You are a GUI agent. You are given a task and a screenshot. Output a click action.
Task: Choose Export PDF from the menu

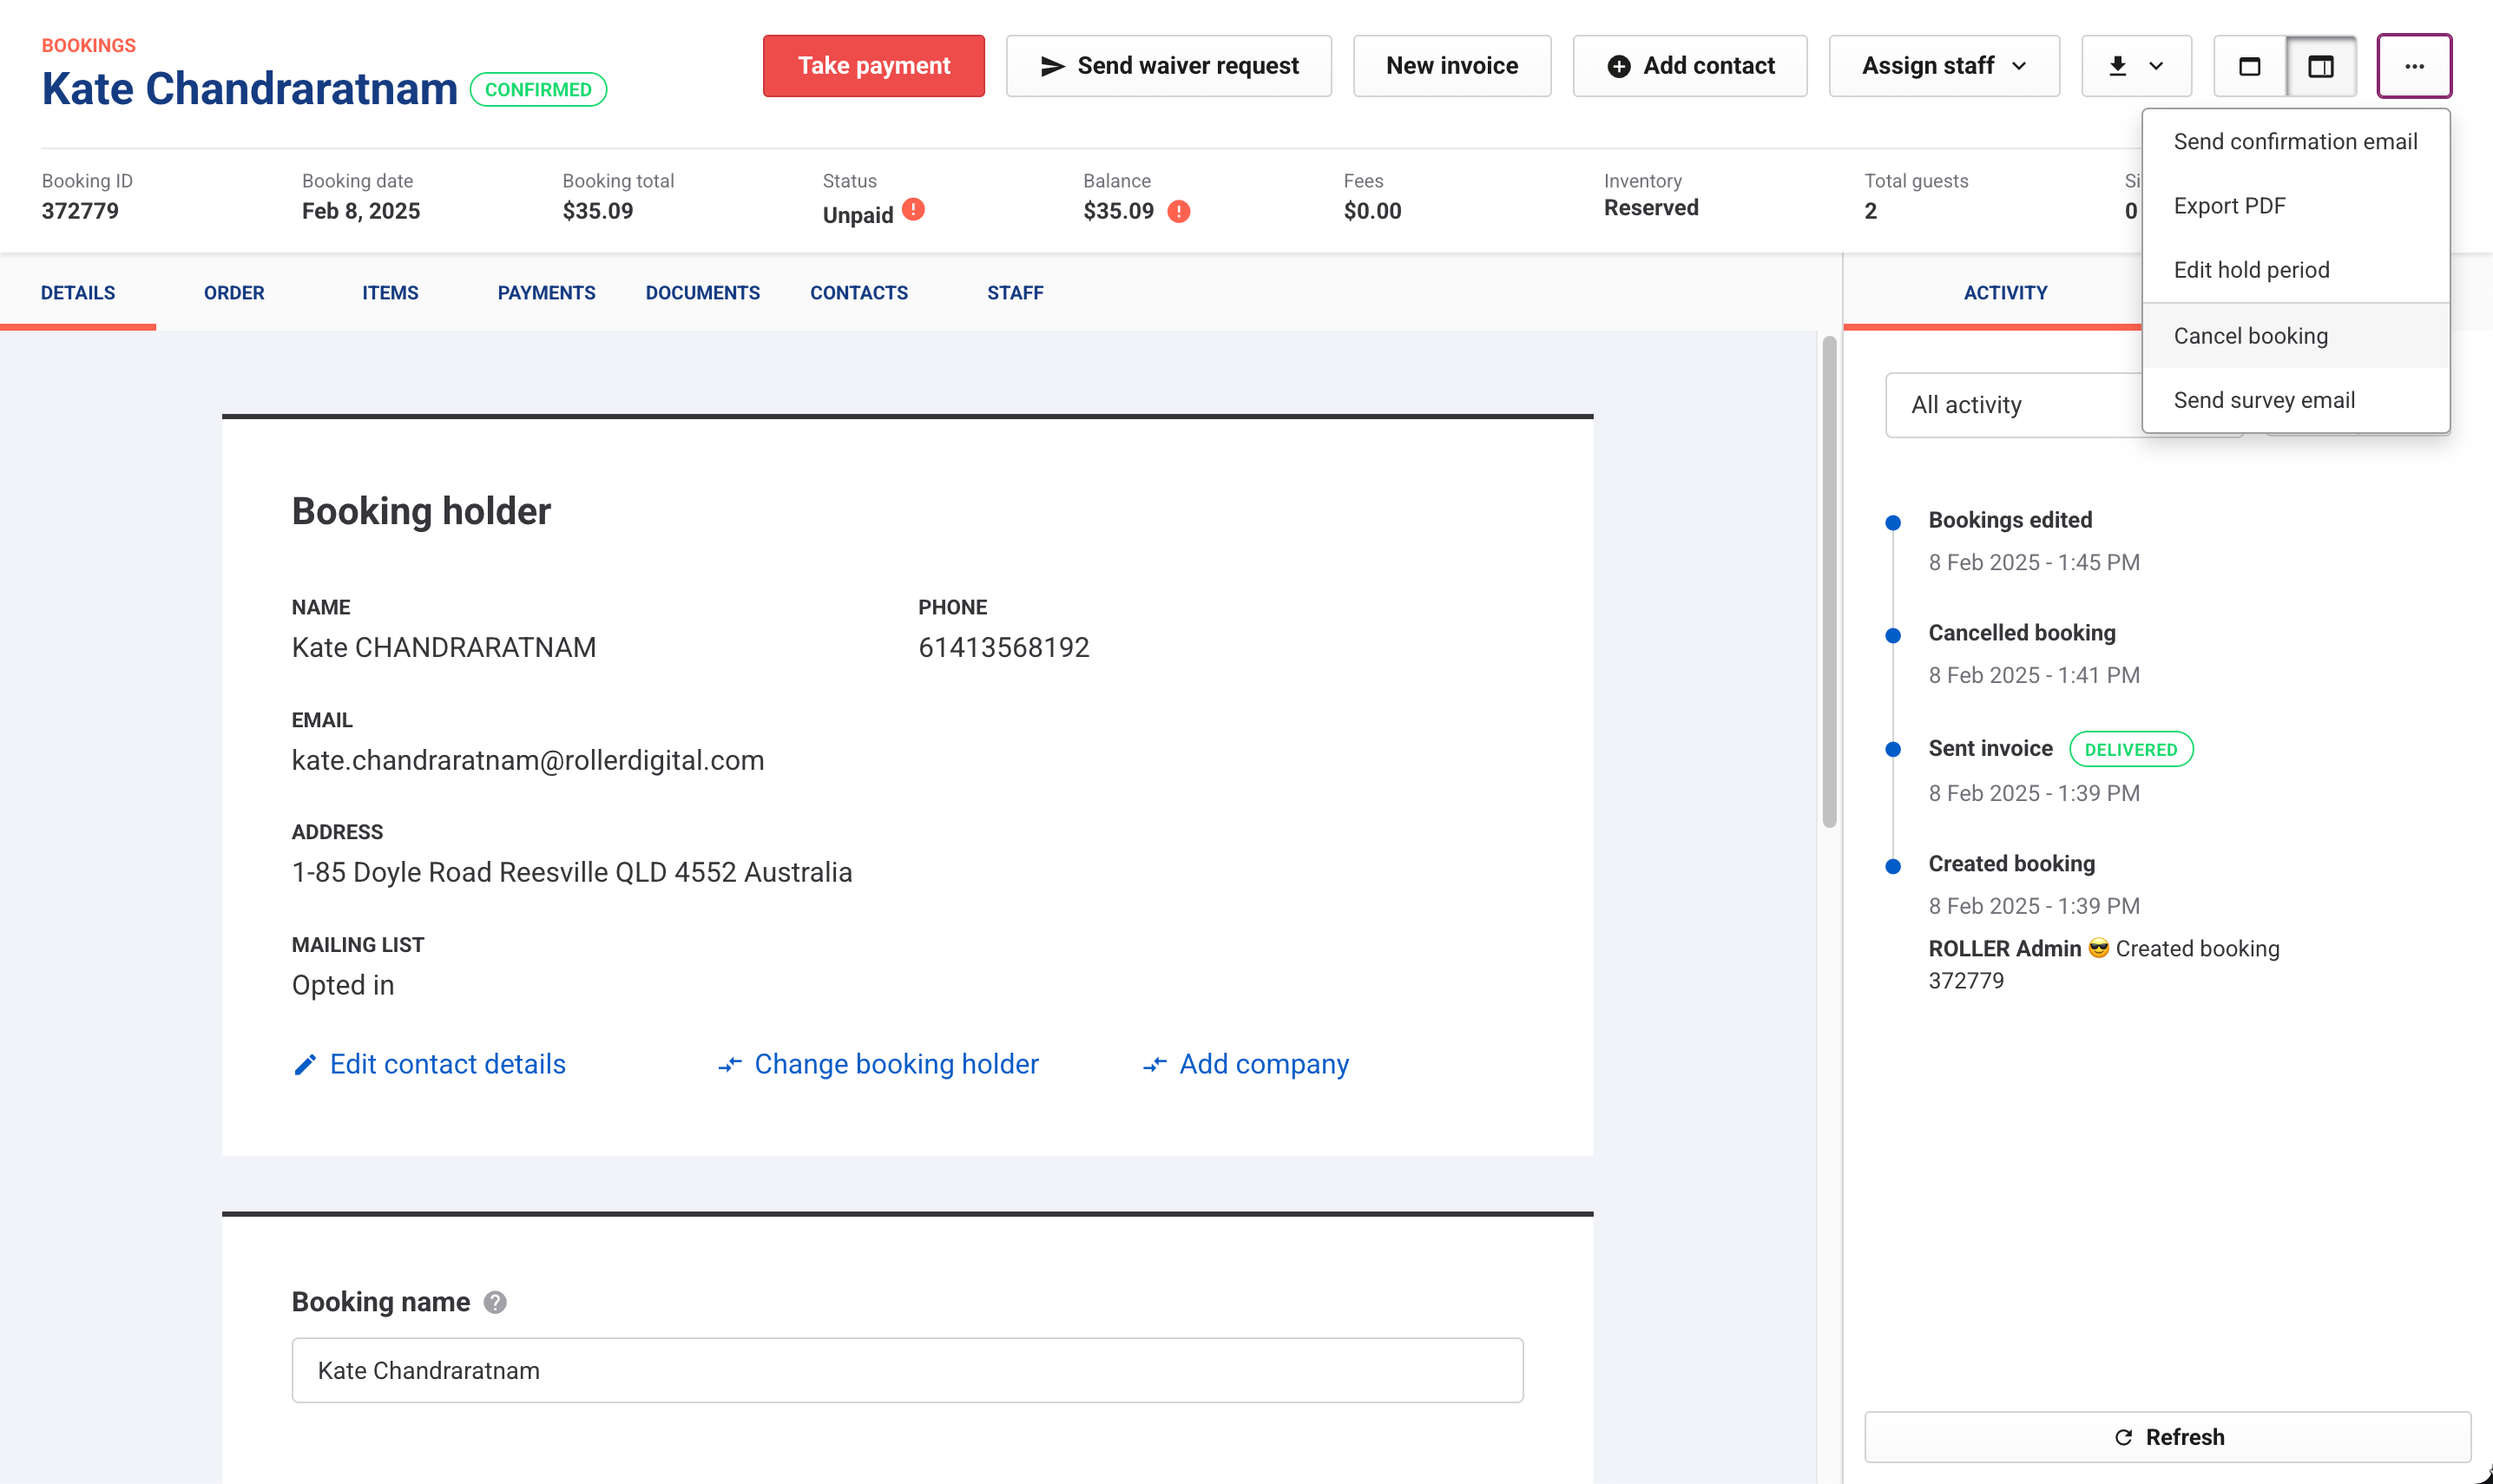[2295, 206]
